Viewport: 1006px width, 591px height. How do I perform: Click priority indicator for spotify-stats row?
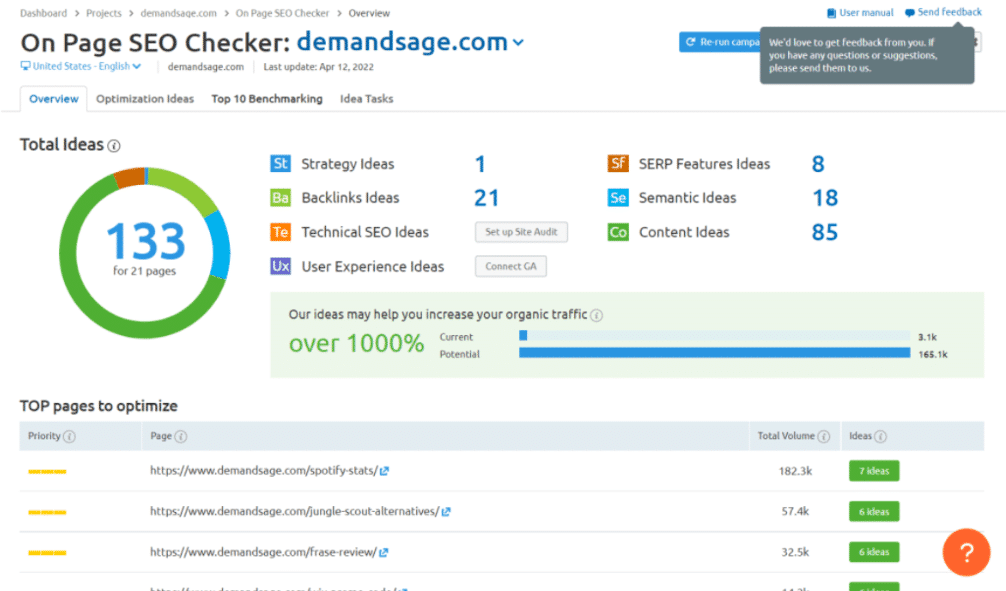47,472
